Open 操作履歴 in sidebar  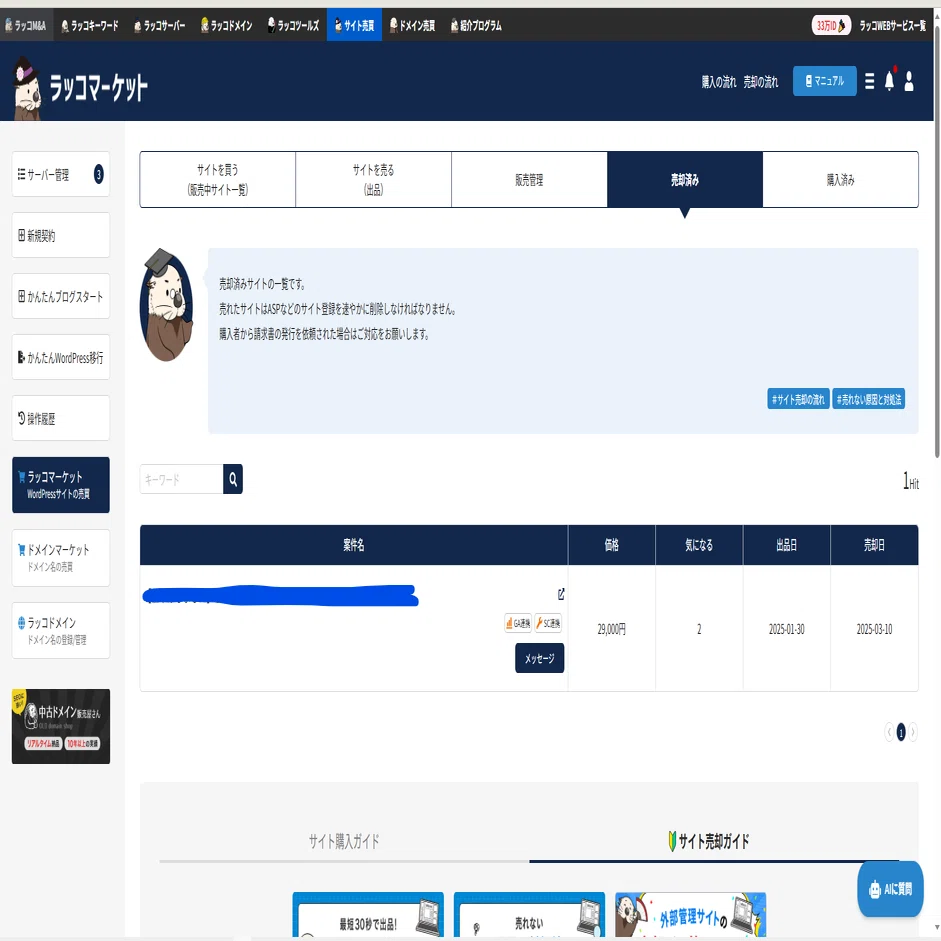61,418
